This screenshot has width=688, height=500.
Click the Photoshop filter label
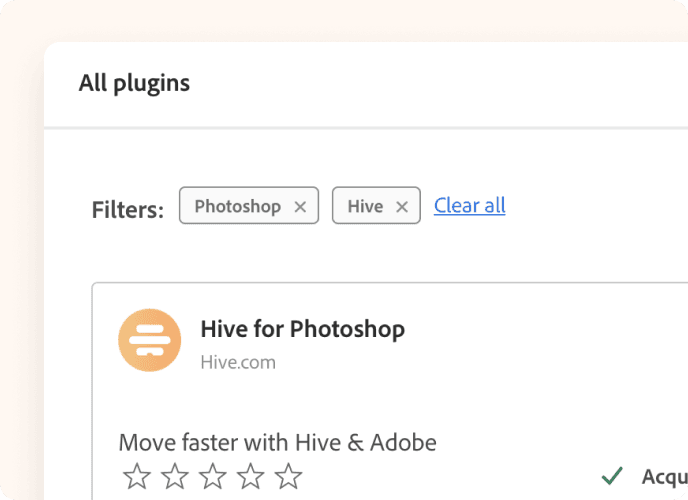237,206
